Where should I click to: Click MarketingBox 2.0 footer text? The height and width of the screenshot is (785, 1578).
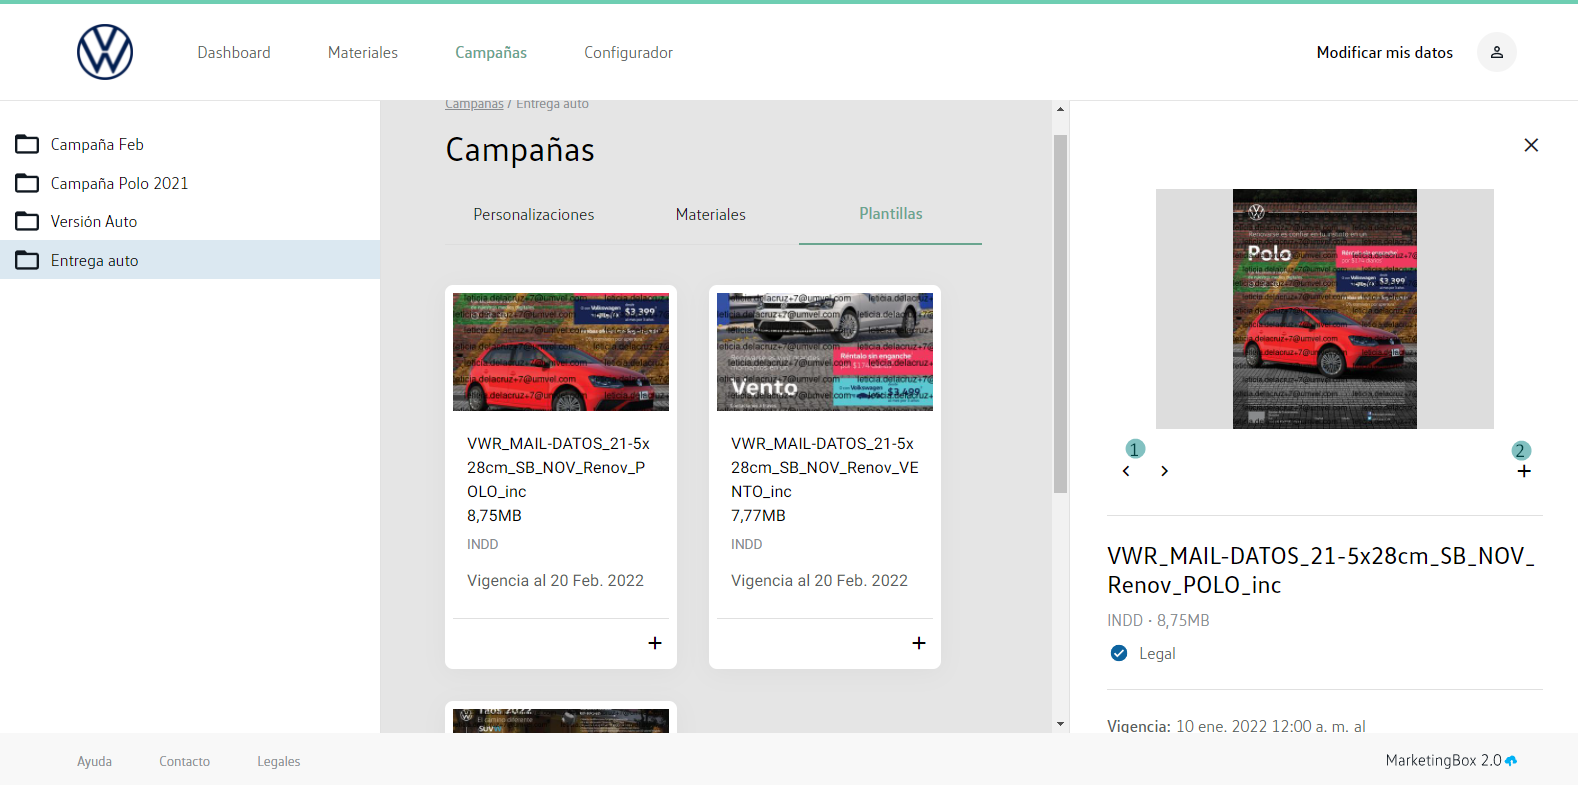pyautogui.click(x=1443, y=761)
